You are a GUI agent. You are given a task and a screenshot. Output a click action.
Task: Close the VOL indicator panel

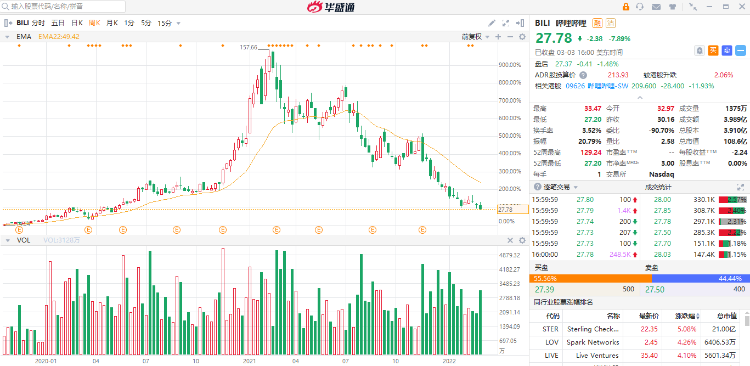(x=510, y=240)
